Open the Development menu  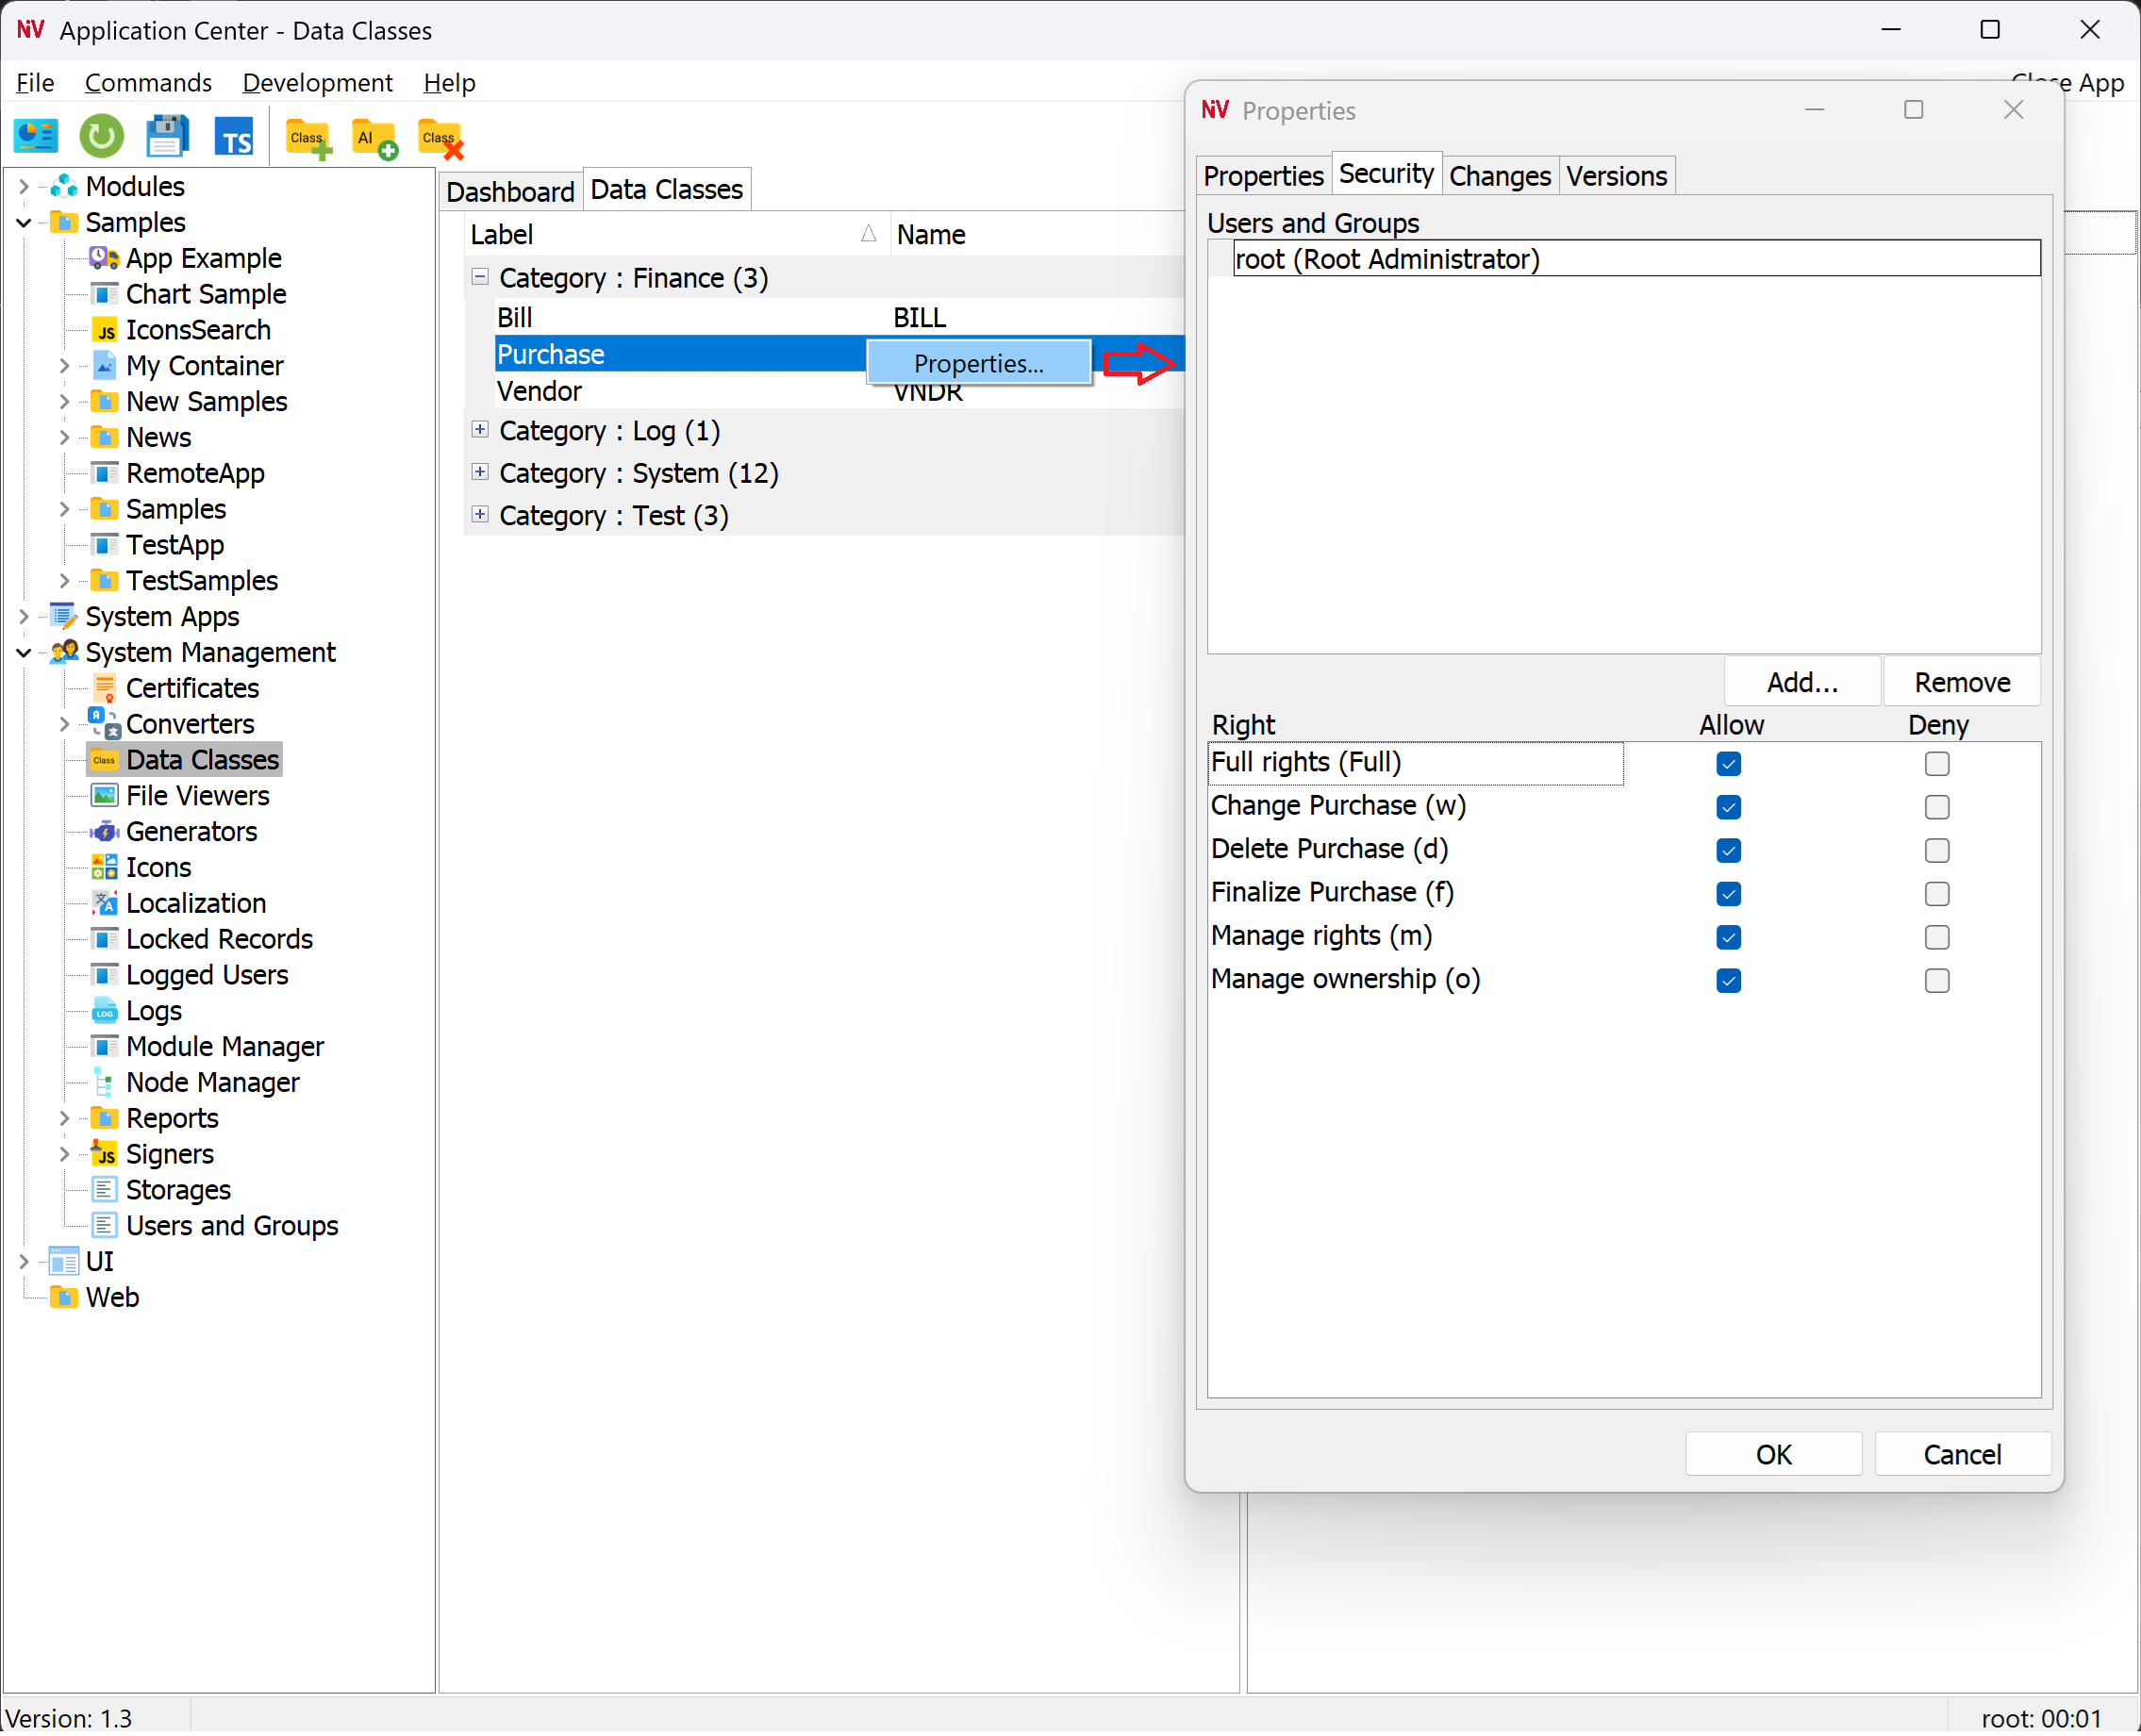pyautogui.click(x=317, y=82)
